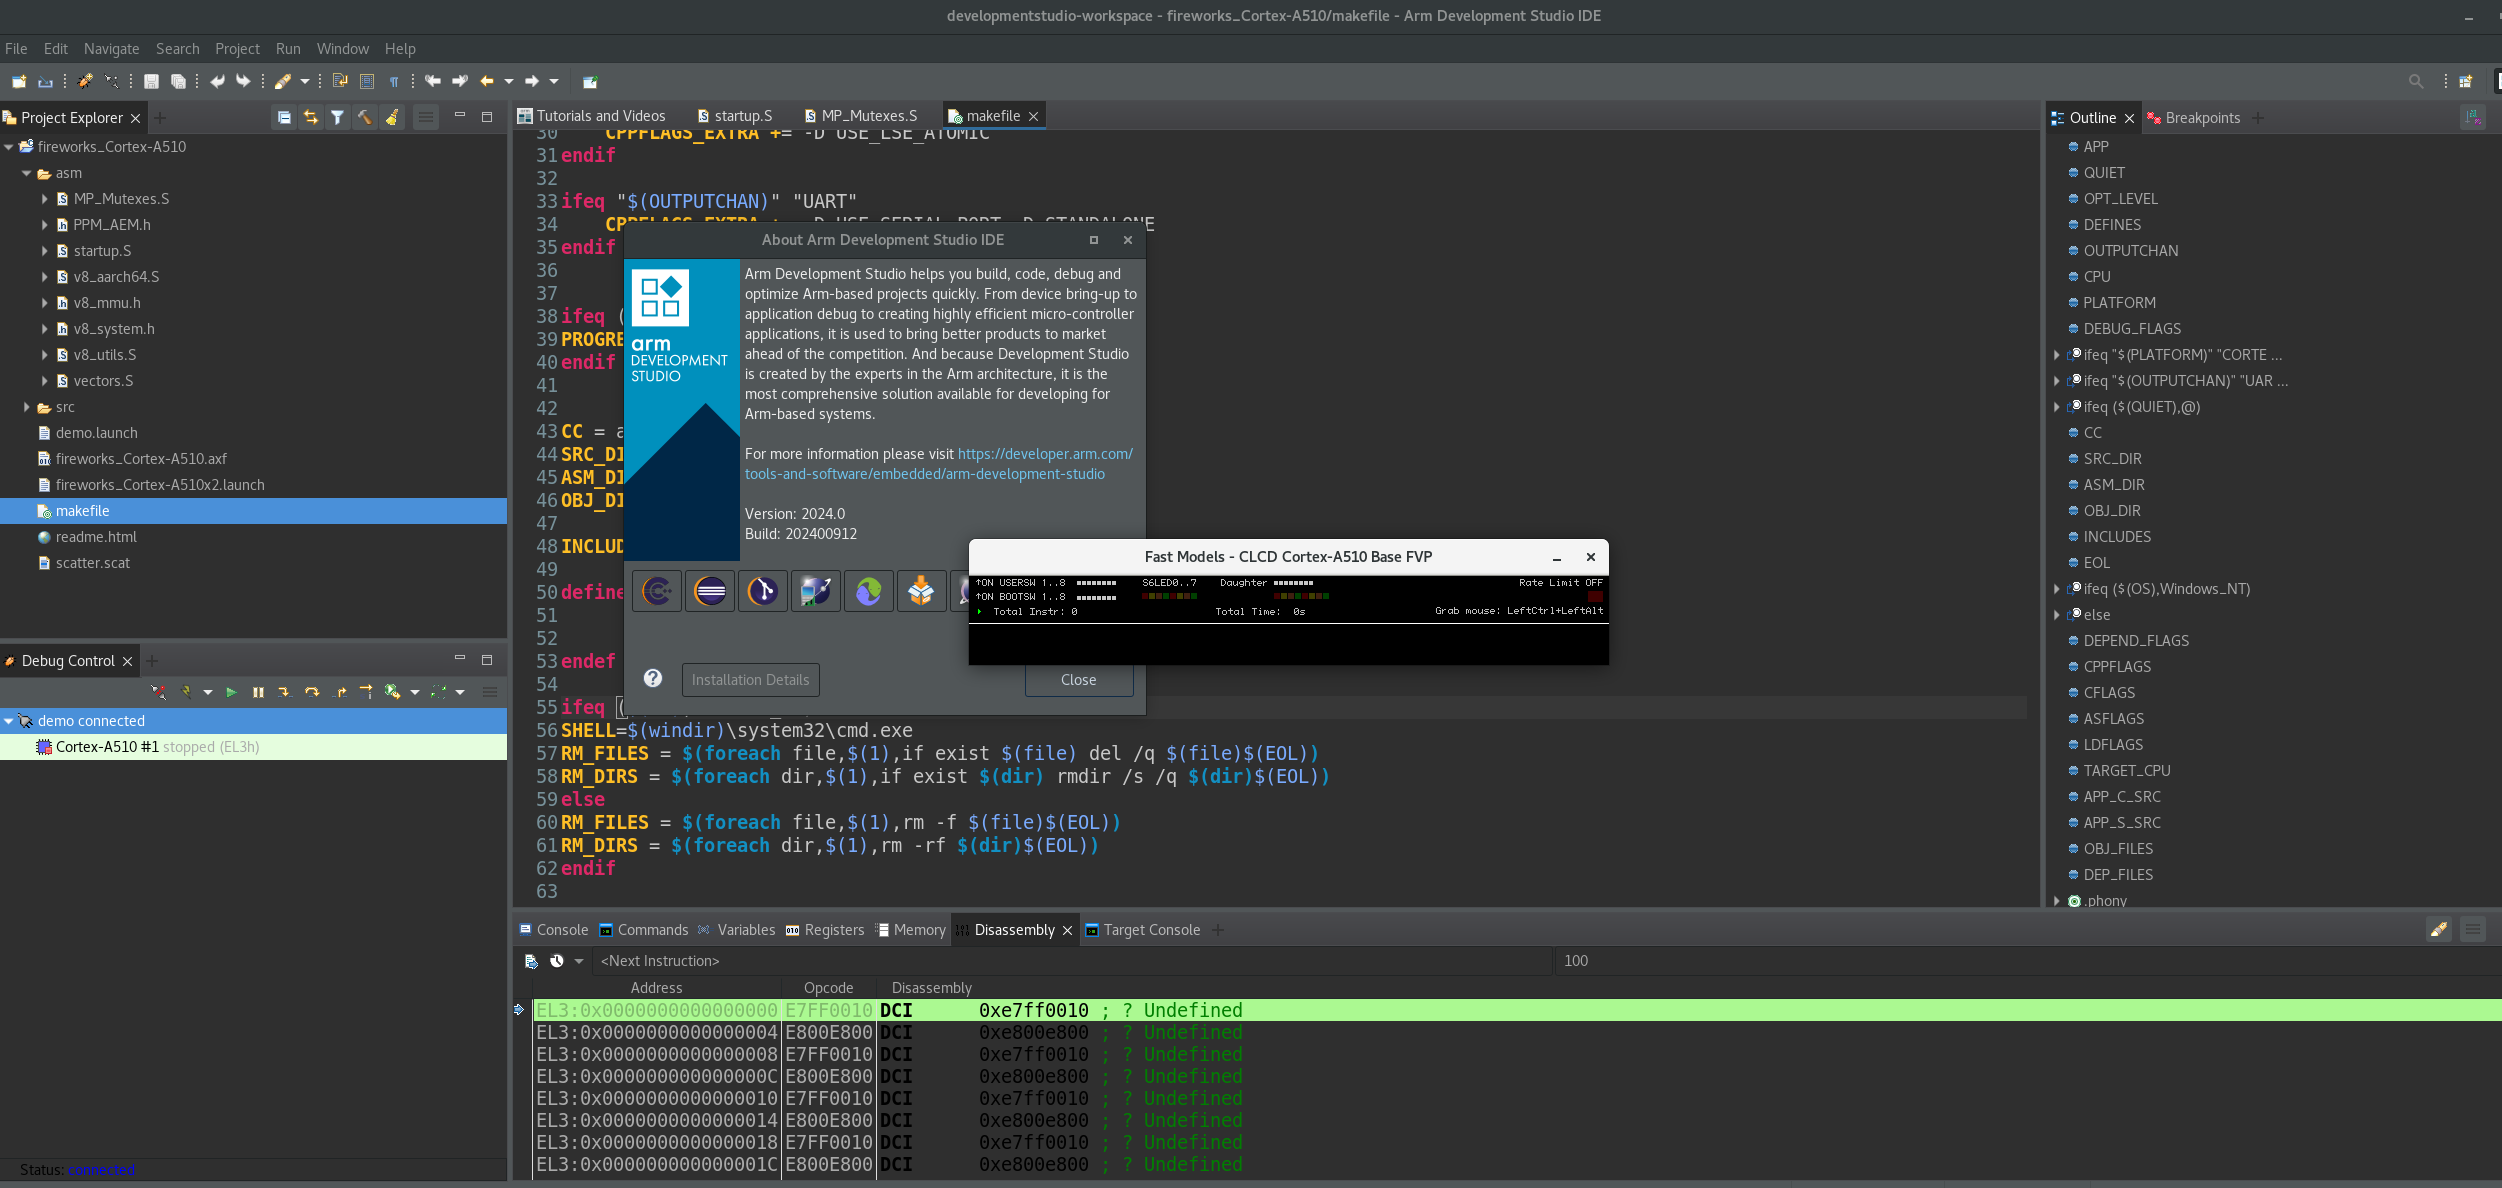Open the Back history dropdown arrow
Viewport: 2502px width, 1188px height.
[x=509, y=81]
